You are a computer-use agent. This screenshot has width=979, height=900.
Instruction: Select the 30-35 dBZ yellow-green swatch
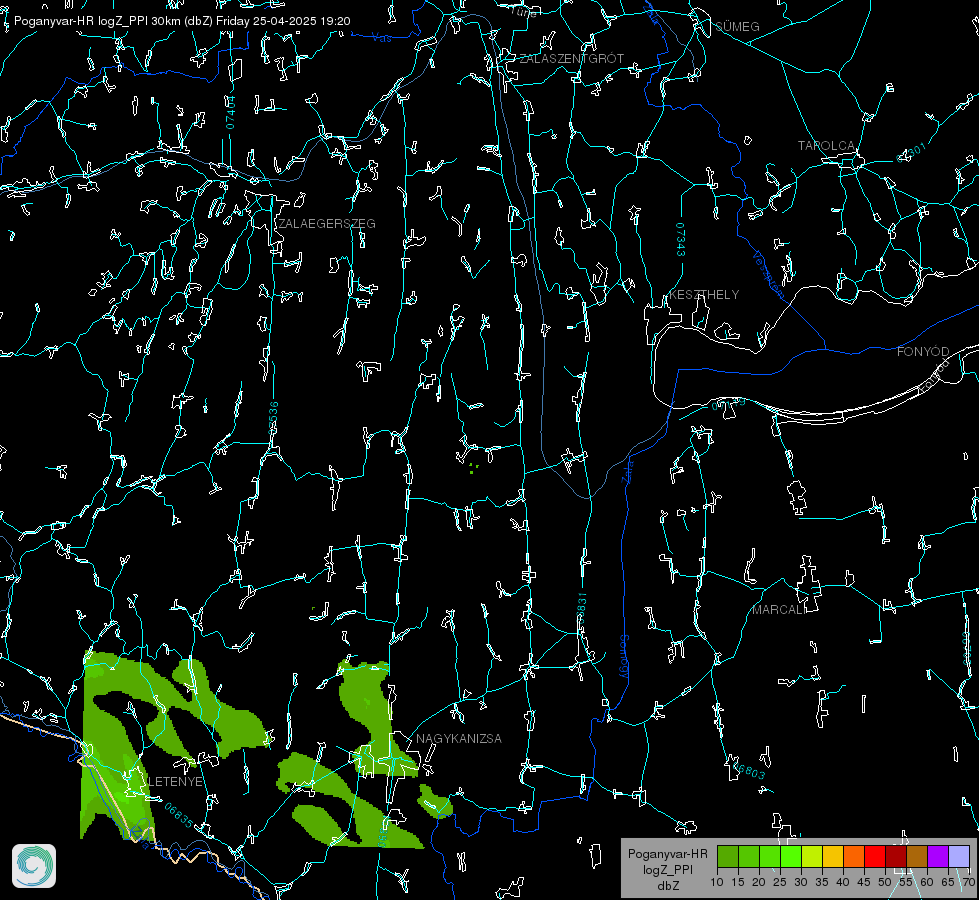click(812, 856)
